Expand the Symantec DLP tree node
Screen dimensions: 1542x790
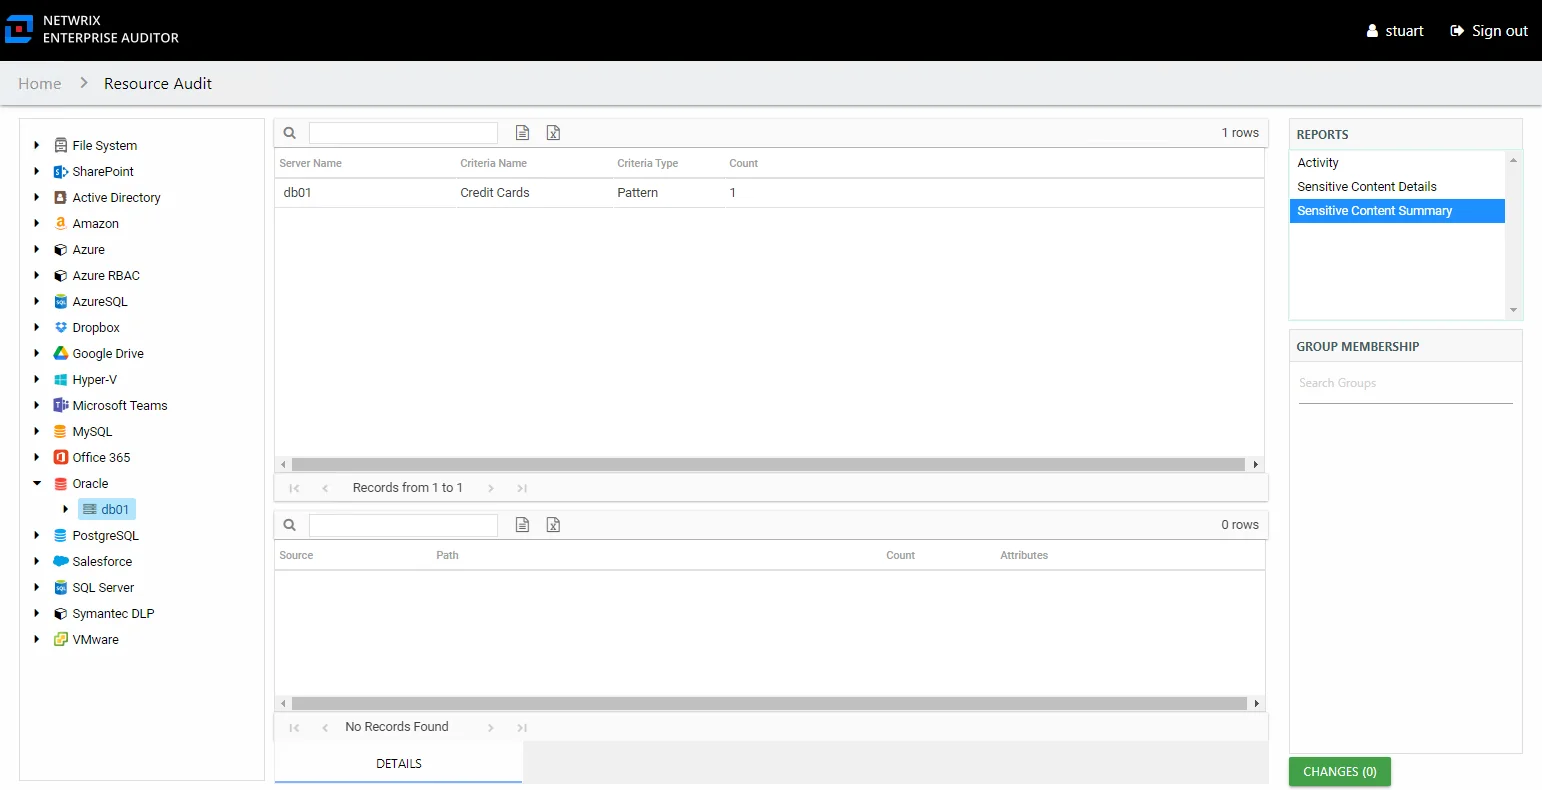[x=37, y=613]
